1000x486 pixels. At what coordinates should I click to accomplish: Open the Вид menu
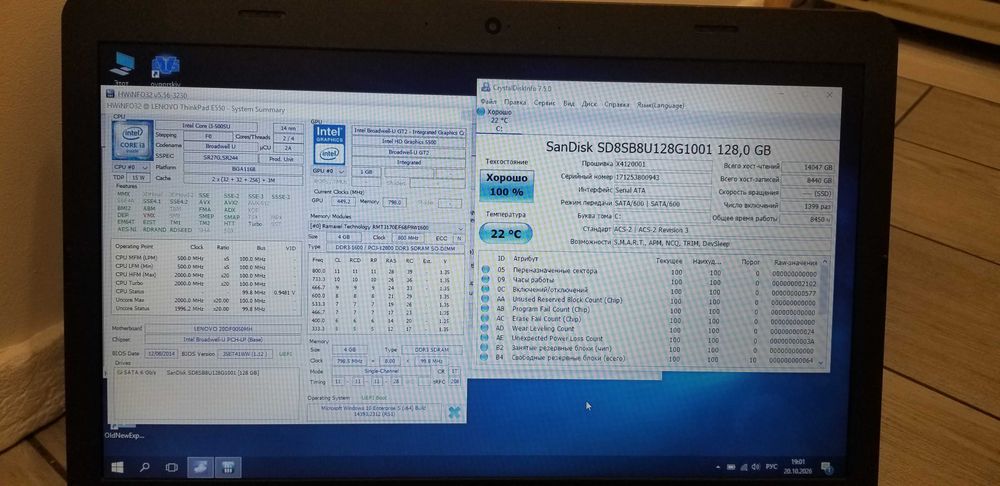coord(569,103)
